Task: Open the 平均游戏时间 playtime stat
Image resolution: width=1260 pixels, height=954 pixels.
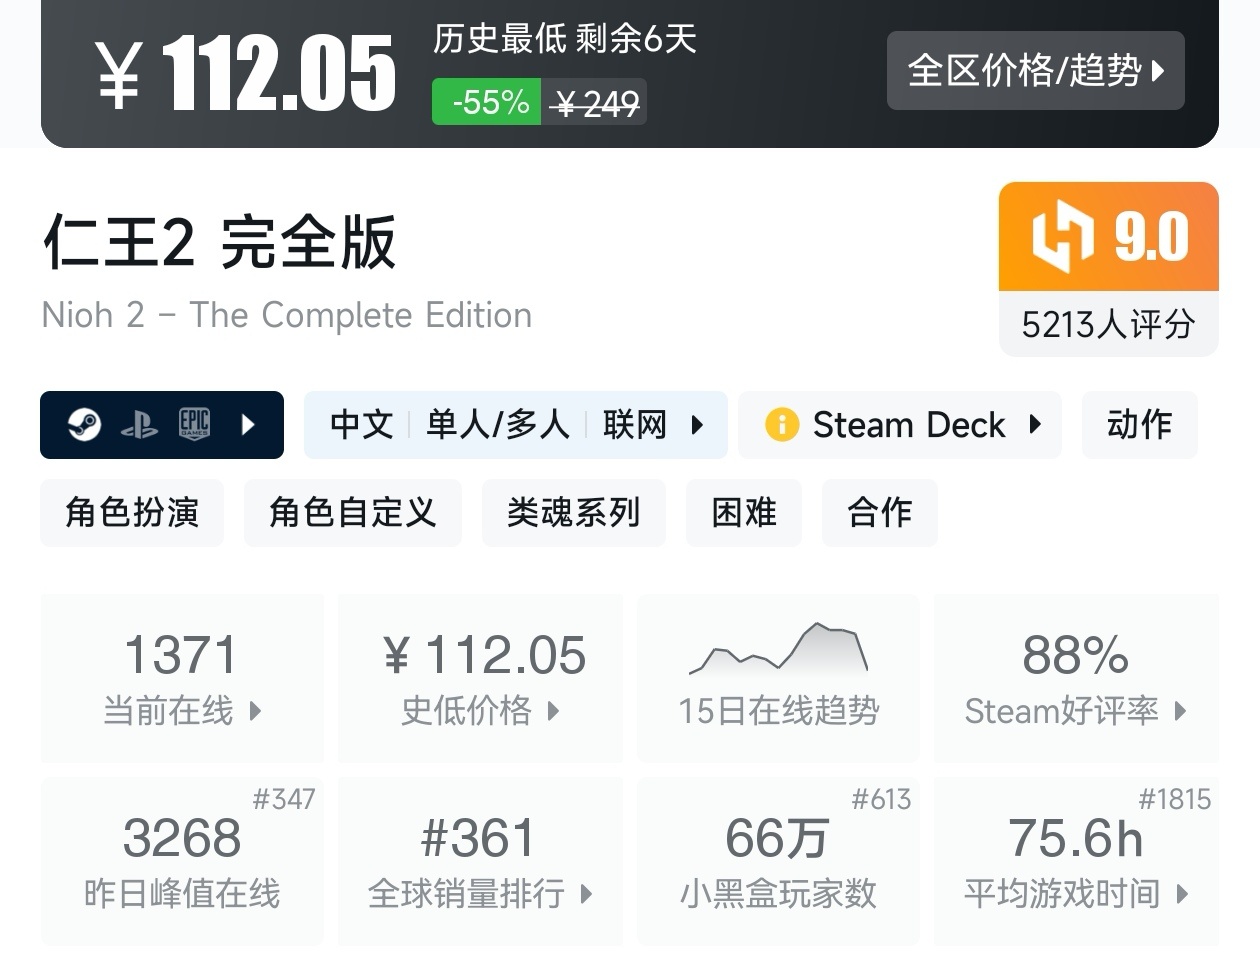Action: 1076,861
